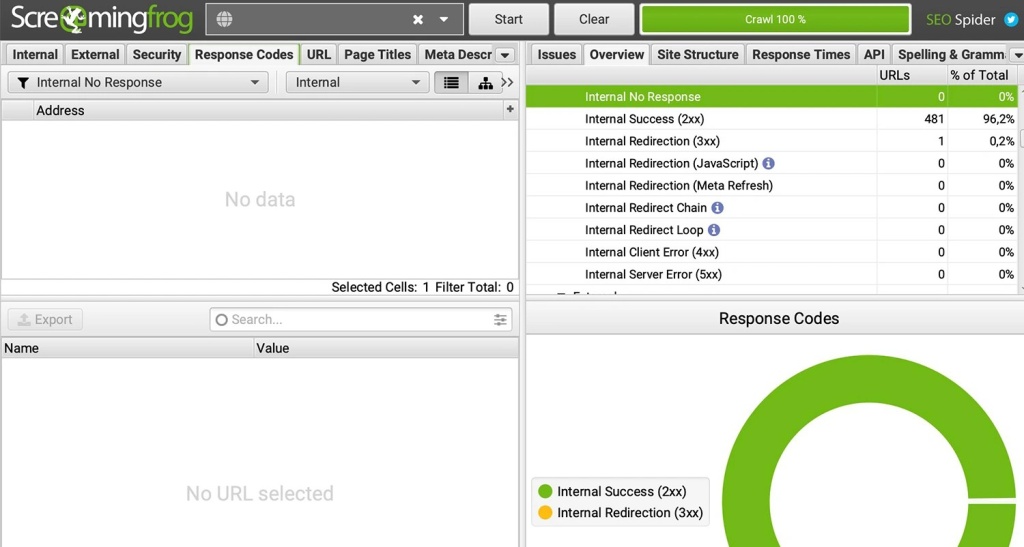
Task: Click the green Internal Success legend swatch
Action: pyautogui.click(x=545, y=491)
